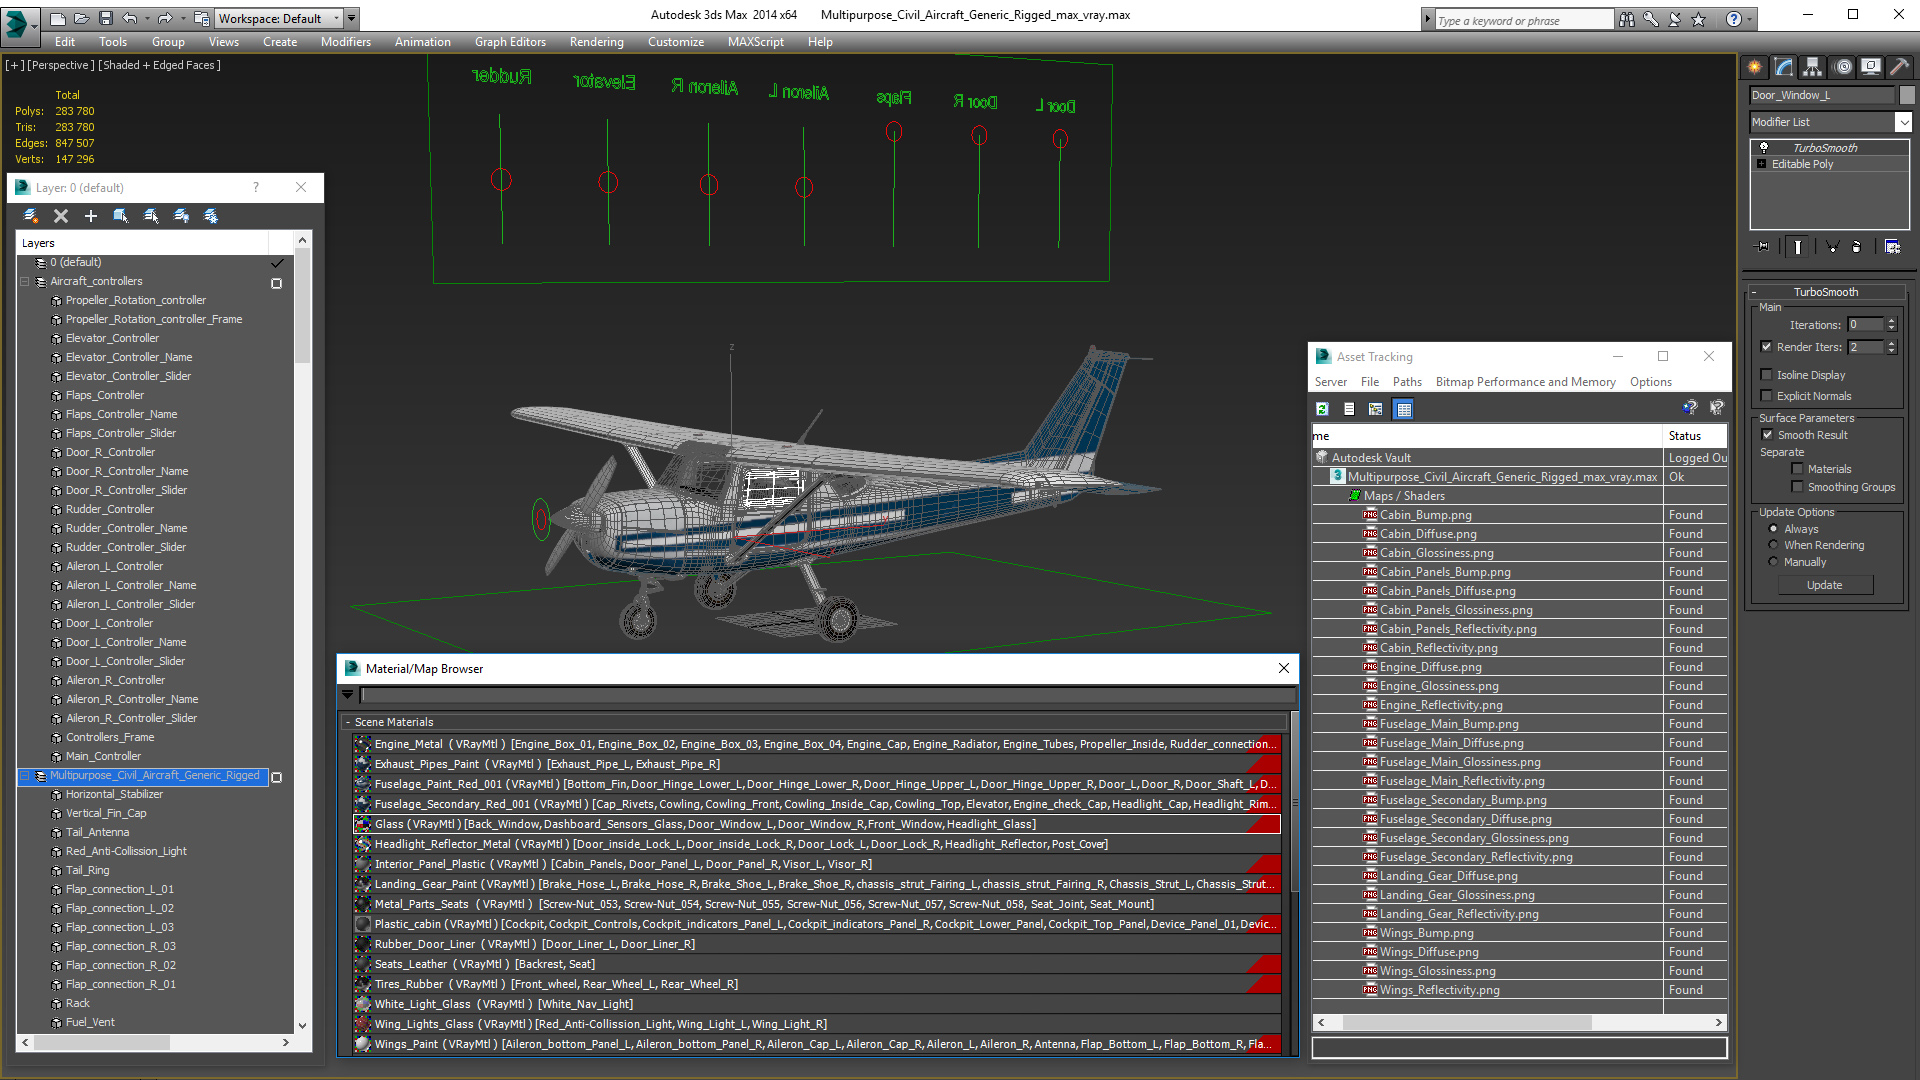The width and height of the screenshot is (1920, 1080).
Task: Click Freeze/Unfreeze All Layers icon
Action: pos(211,216)
